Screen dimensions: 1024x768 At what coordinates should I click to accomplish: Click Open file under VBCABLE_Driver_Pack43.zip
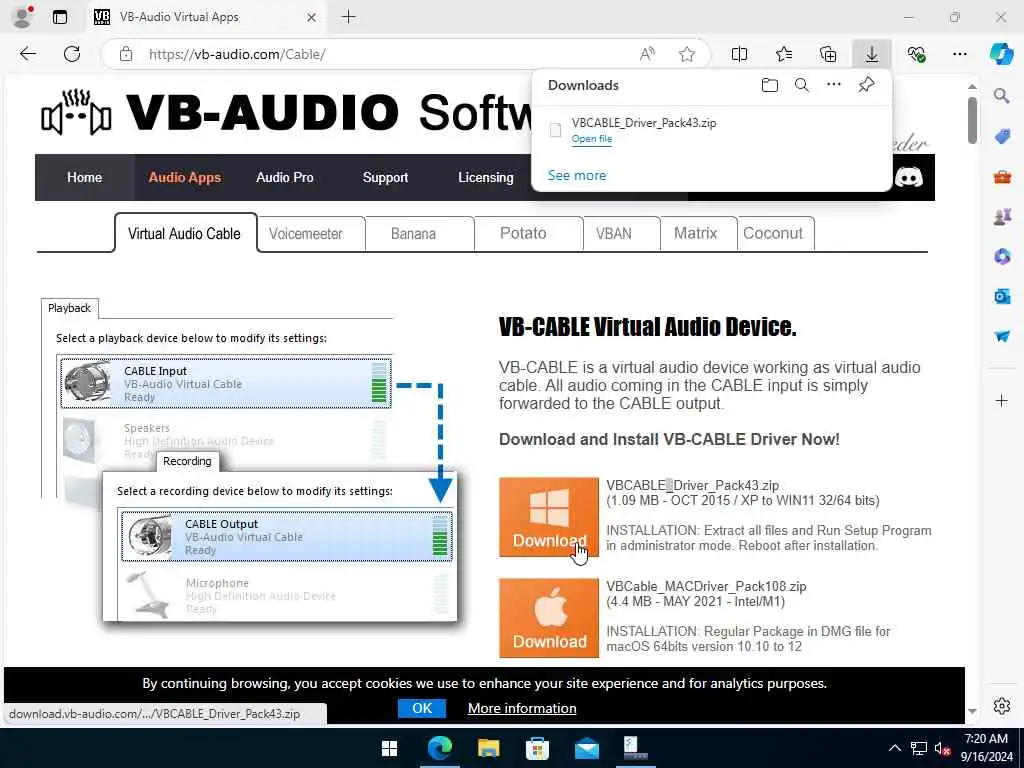pos(592,138)
